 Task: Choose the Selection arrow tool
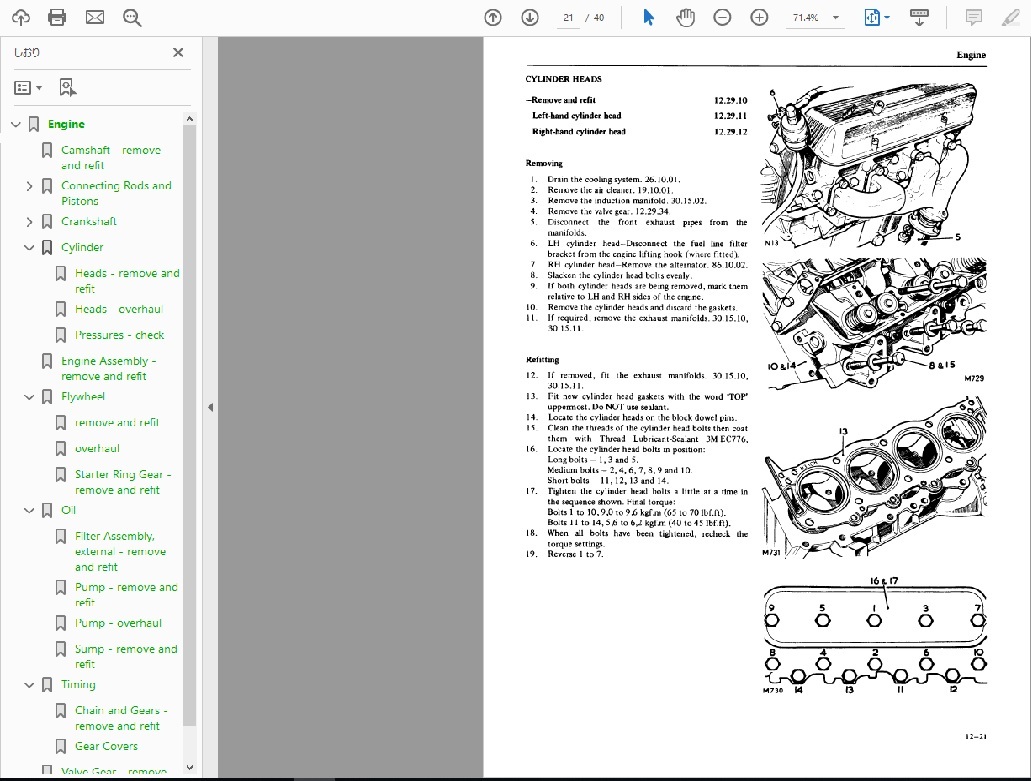click(648, 18)
